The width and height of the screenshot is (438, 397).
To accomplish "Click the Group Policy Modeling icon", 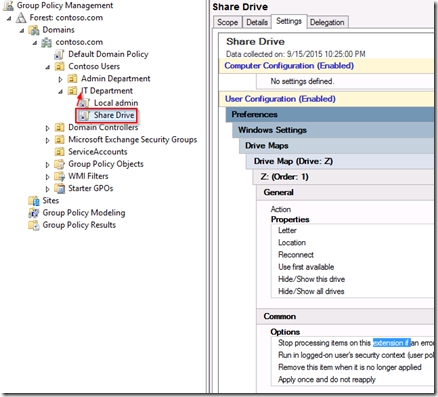I will (34, 213).
